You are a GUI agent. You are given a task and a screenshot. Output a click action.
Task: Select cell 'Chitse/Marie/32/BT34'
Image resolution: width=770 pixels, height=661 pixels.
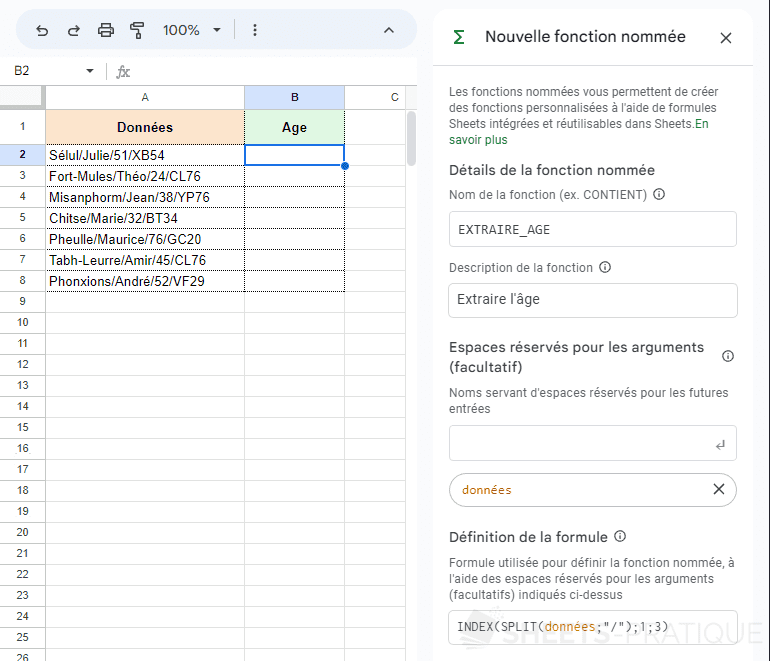[145, 218]
